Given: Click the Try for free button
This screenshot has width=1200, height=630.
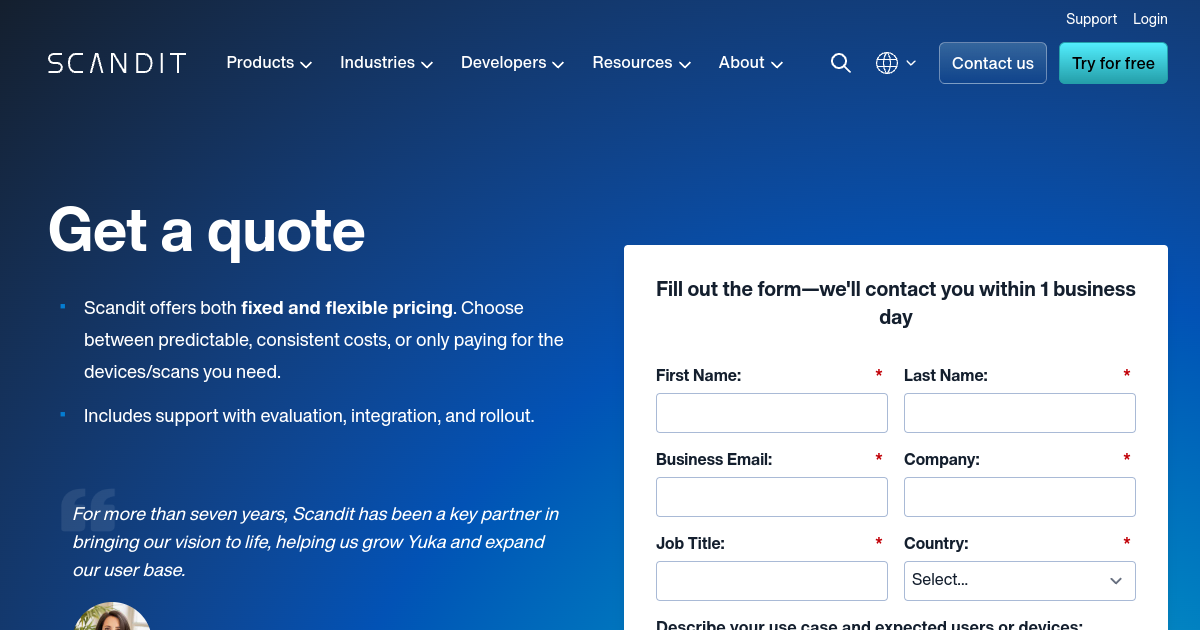Looking at the screenshot, I should [1113, 63].
